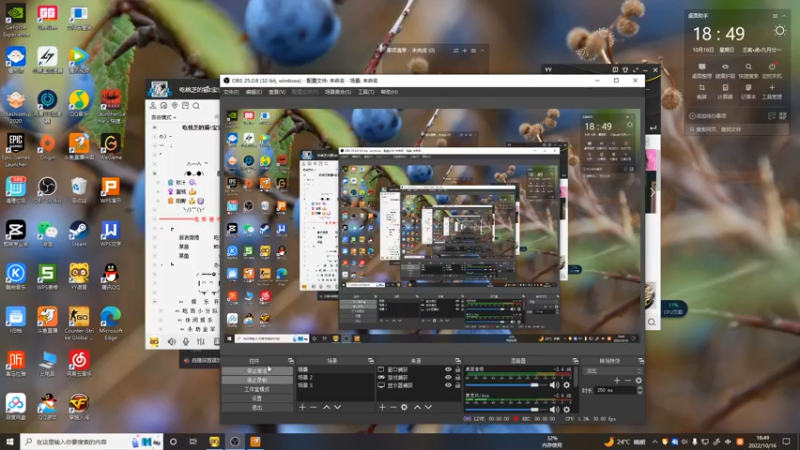Adjust the transition duration stepper arrows
This screenshot has height=450, width=800.
click(x=640, y=390)
